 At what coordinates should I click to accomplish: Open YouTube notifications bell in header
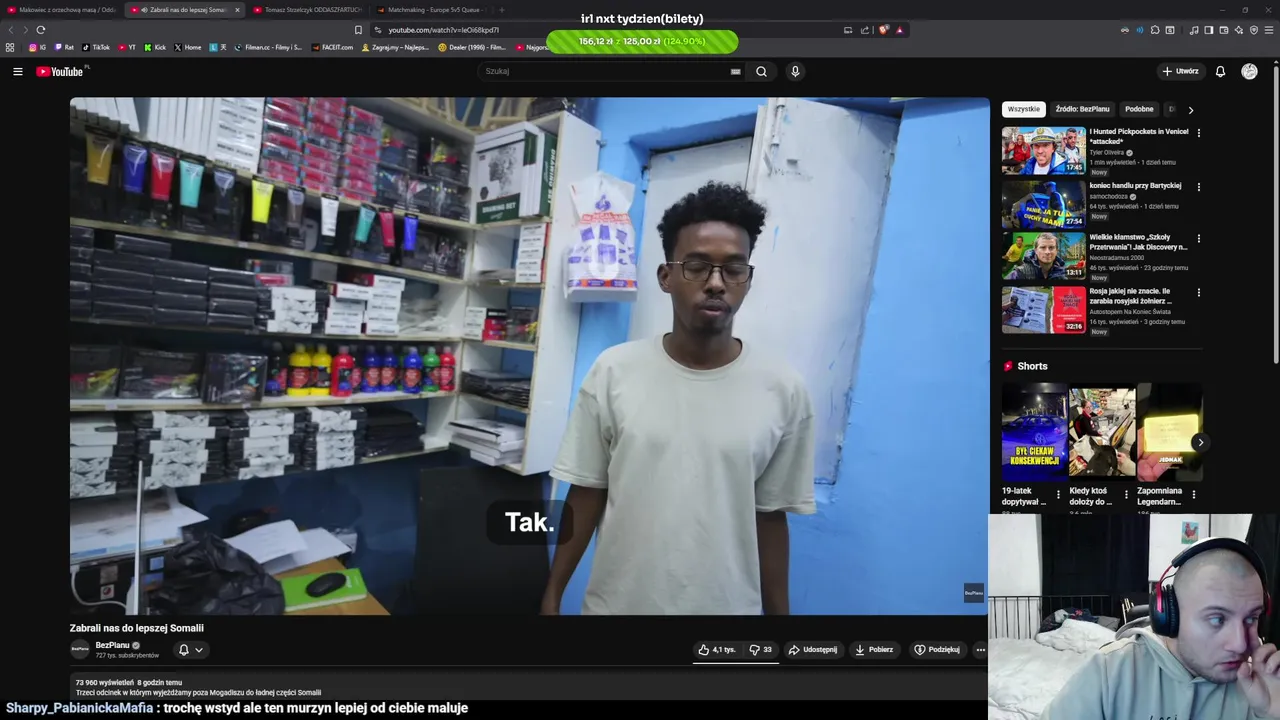(1220, 71)
